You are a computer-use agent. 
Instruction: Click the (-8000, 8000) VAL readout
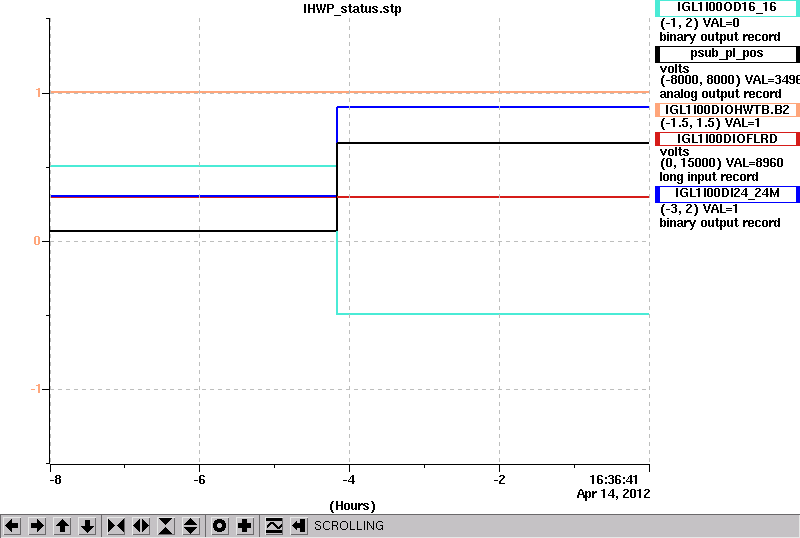(730, 80)
